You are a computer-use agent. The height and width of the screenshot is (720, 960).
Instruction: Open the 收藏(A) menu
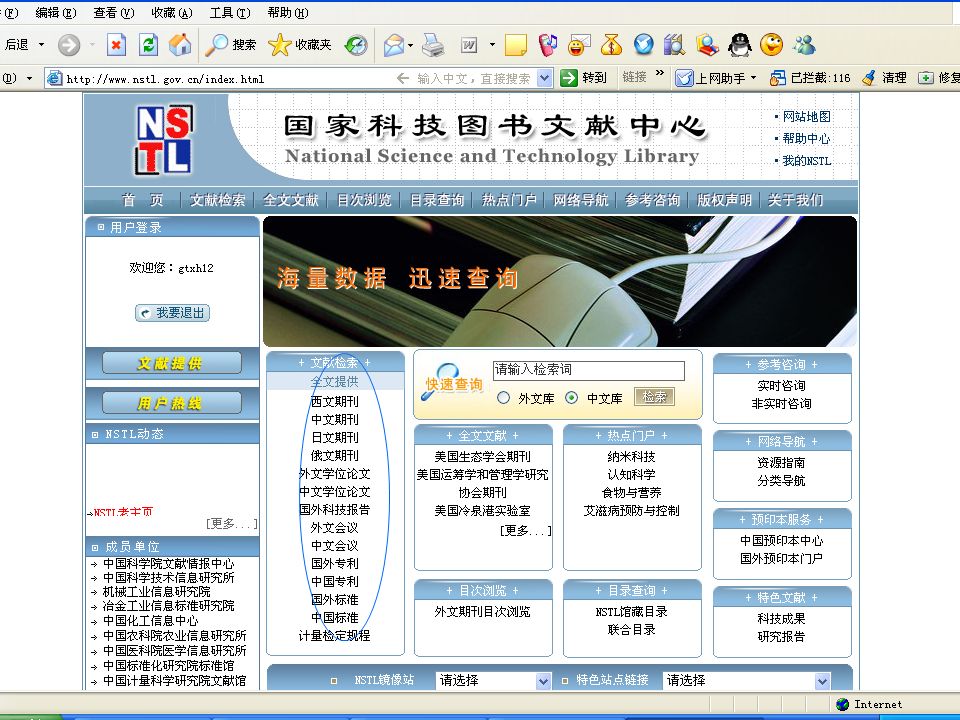[172, 12]
